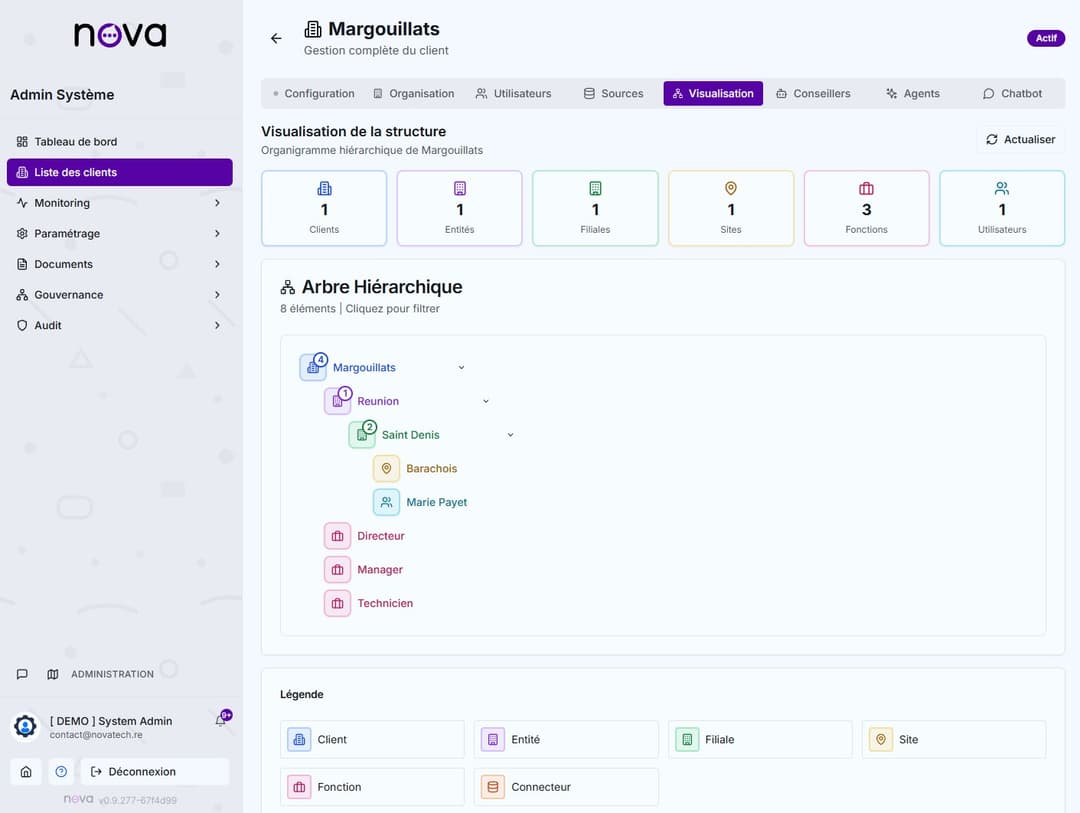
Task: Click the home icon in the sidebar footer
Action: coord(26,772)
